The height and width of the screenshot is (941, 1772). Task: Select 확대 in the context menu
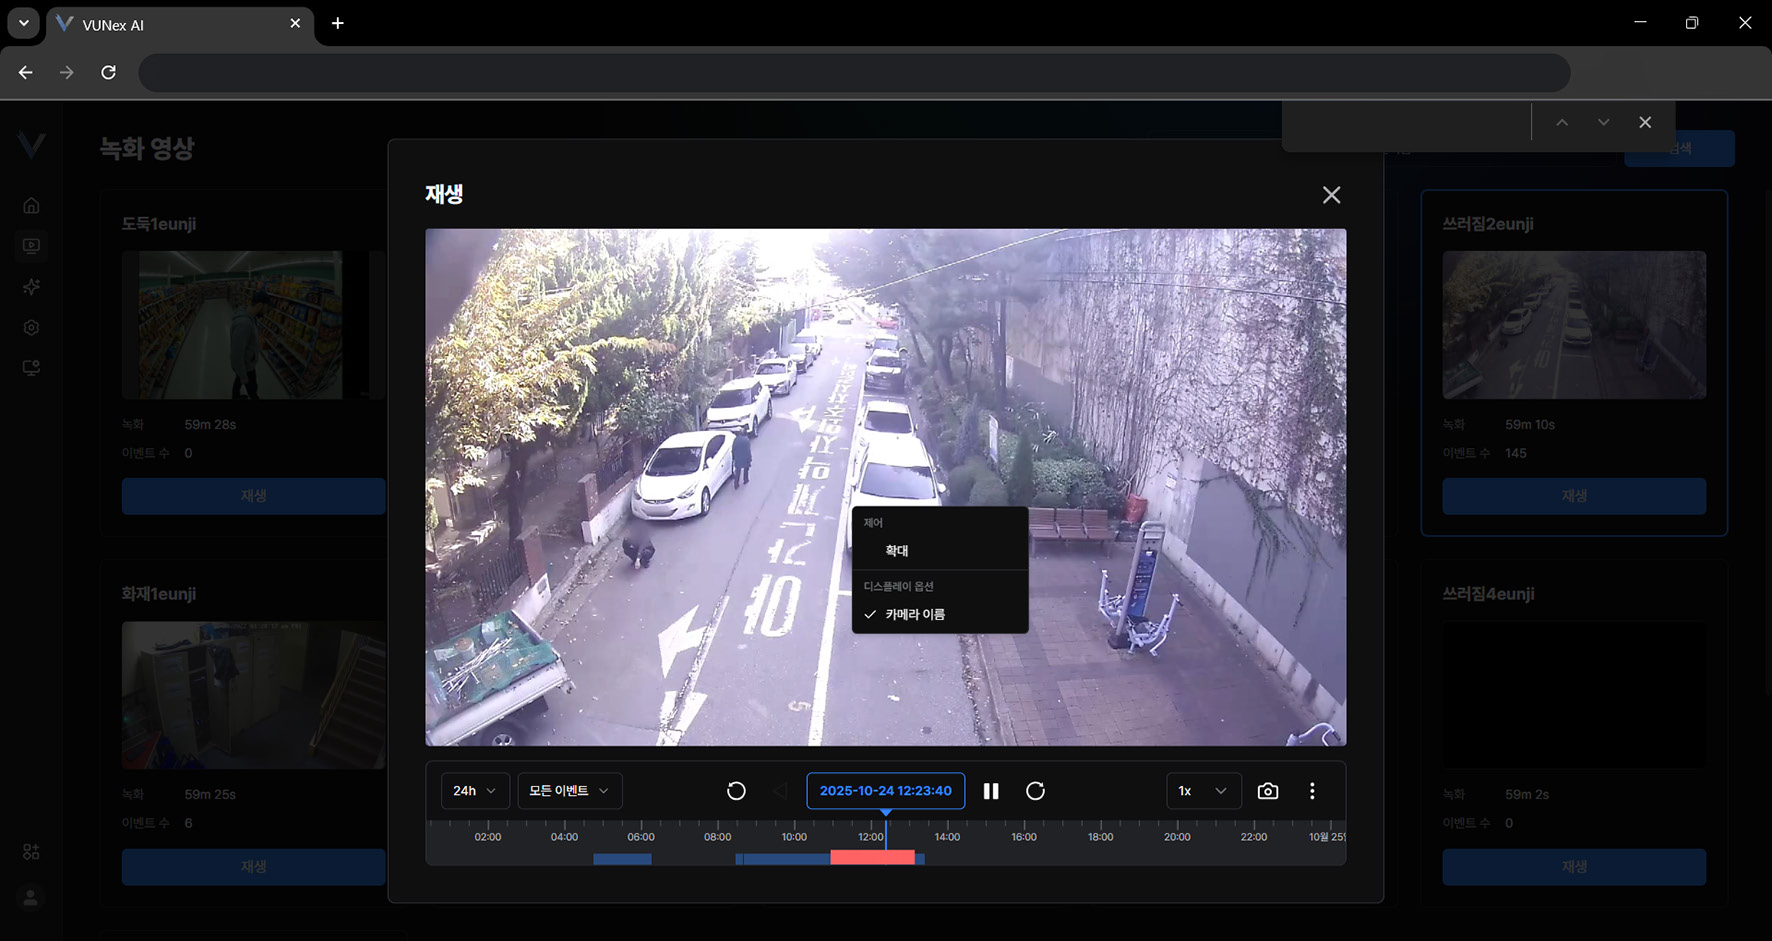(x=897, y=551)
